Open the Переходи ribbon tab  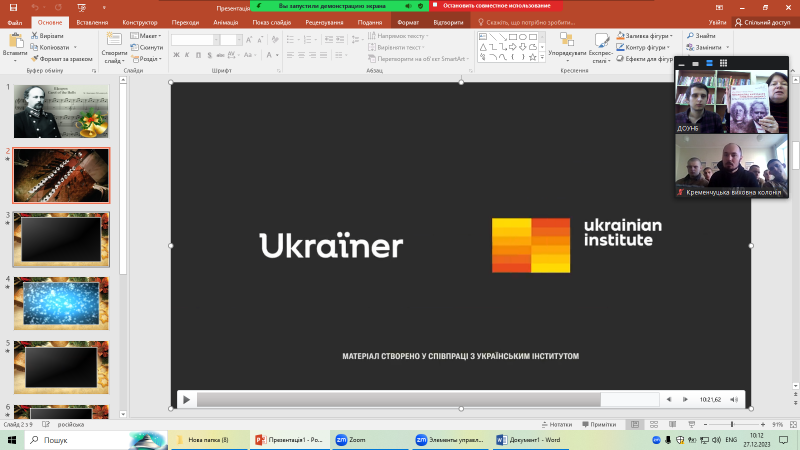185,22
